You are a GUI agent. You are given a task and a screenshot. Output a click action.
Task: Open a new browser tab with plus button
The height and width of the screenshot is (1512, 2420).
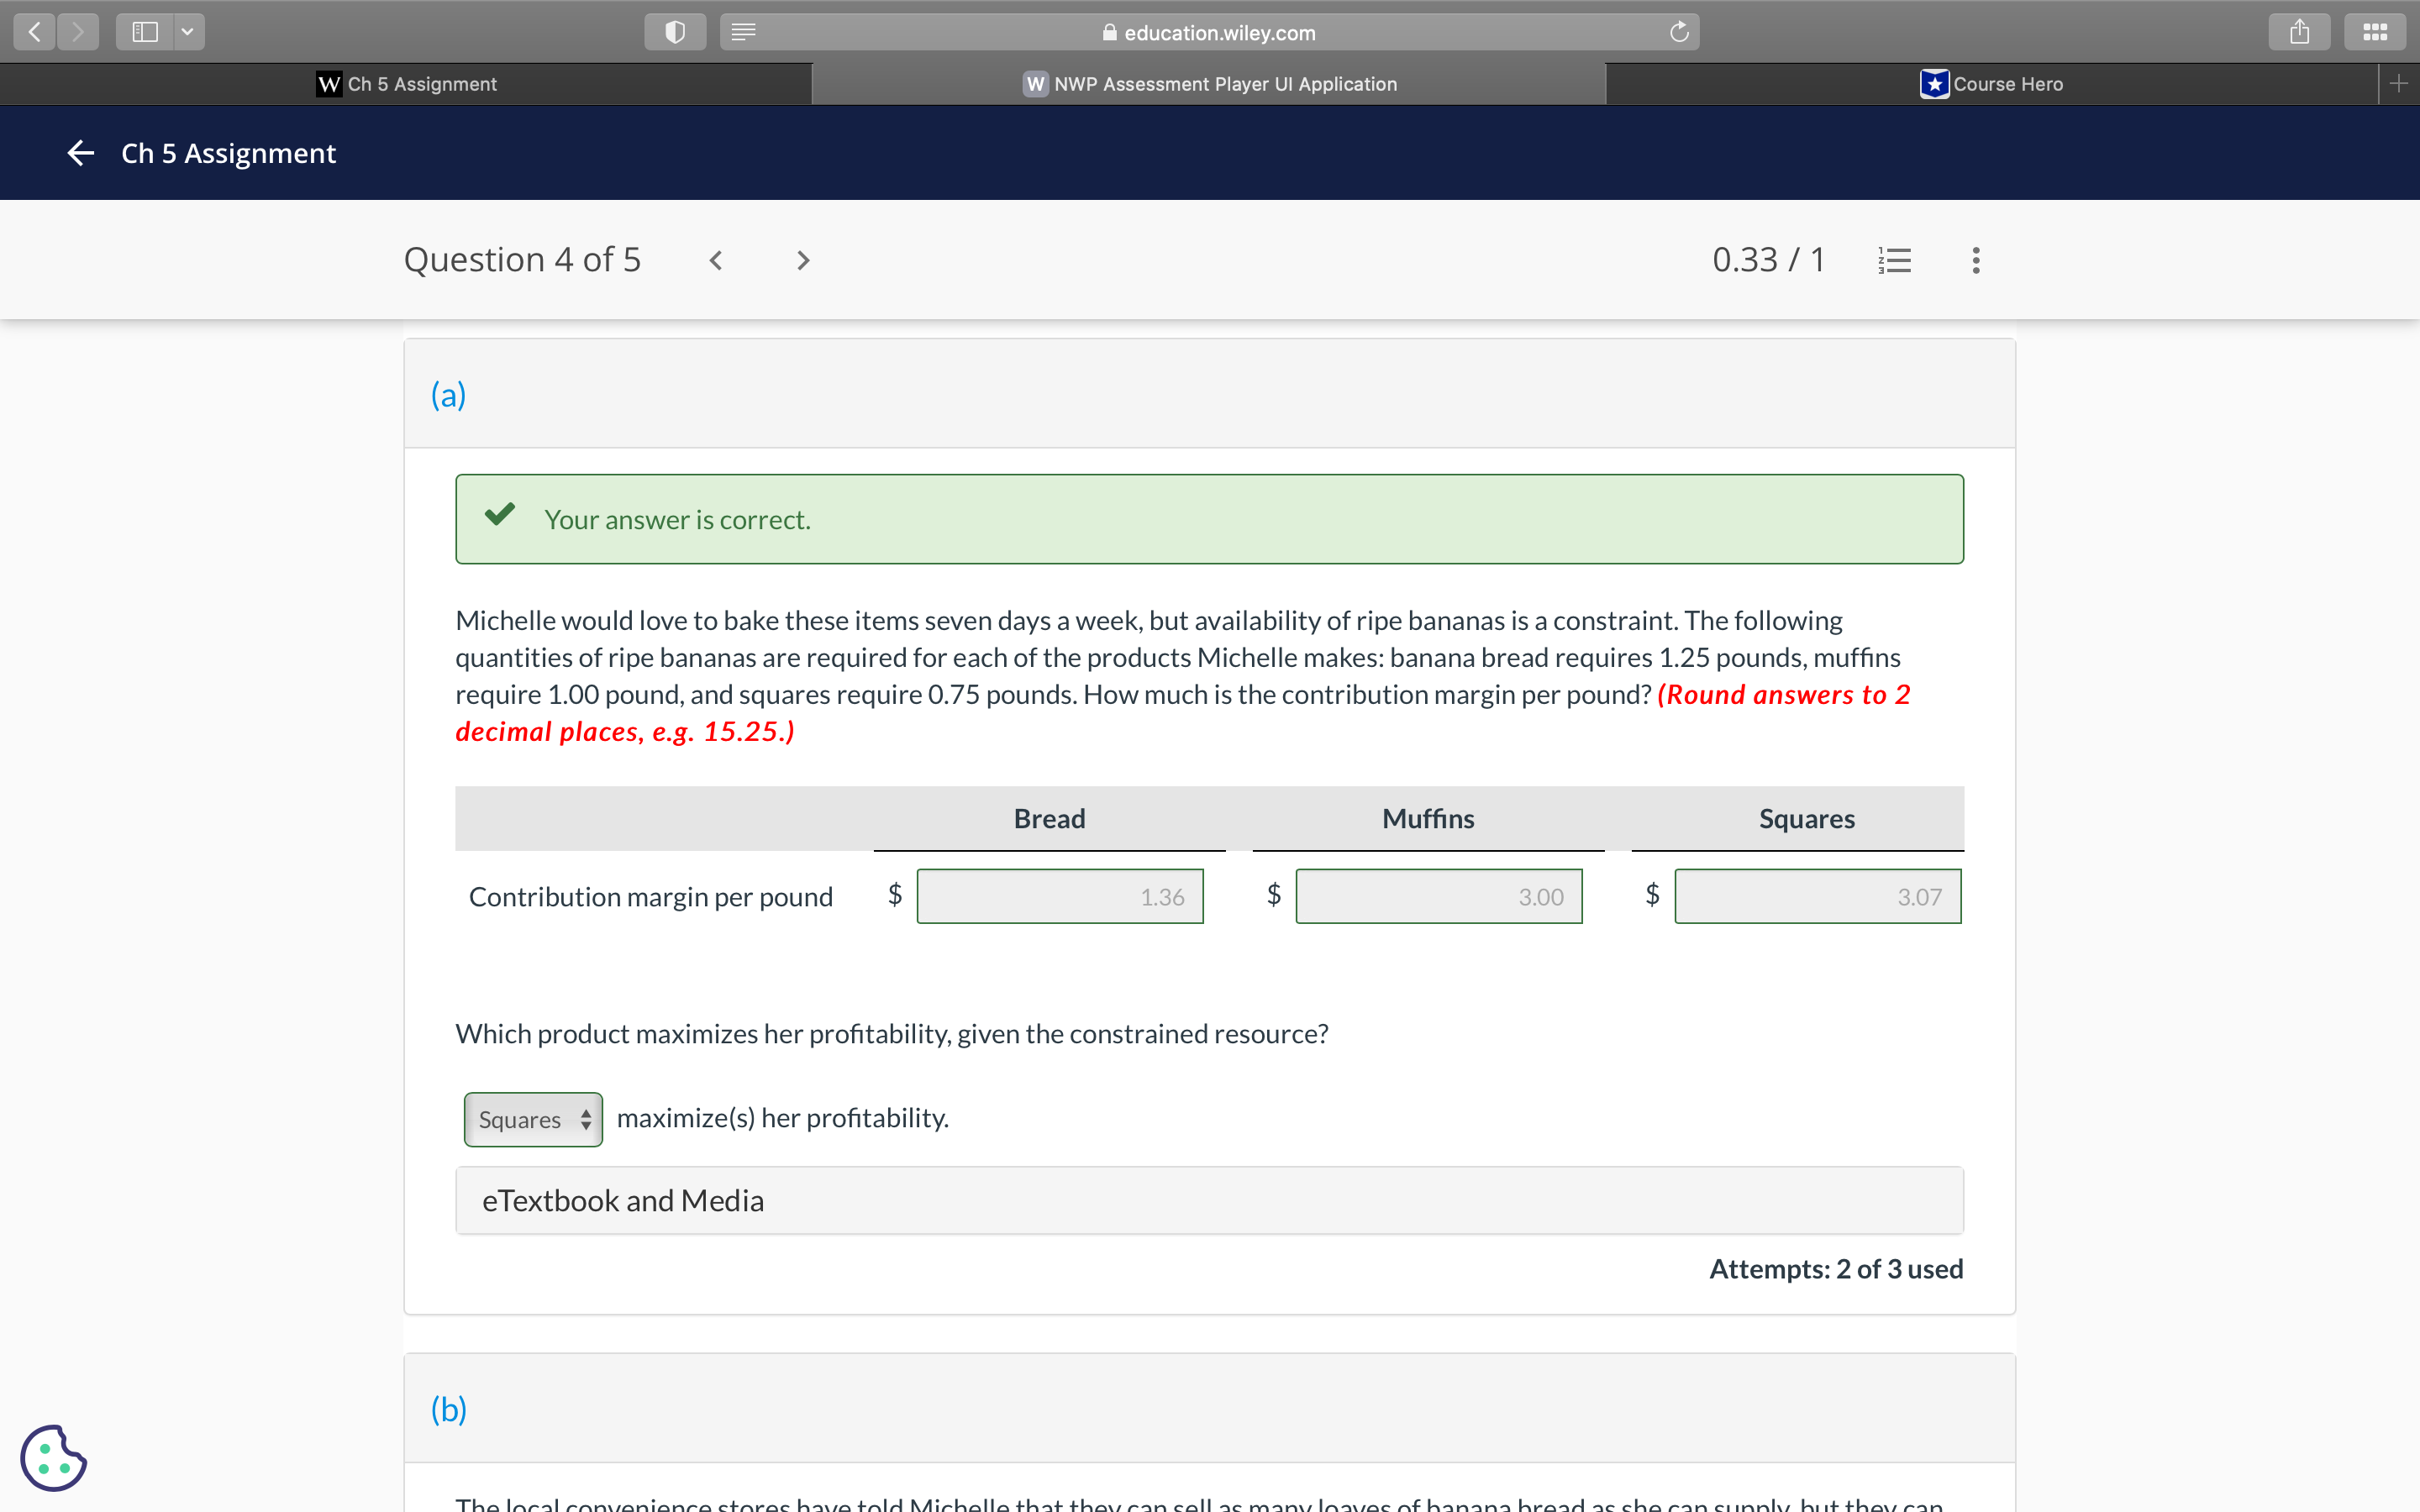[x=2399, y=83]
